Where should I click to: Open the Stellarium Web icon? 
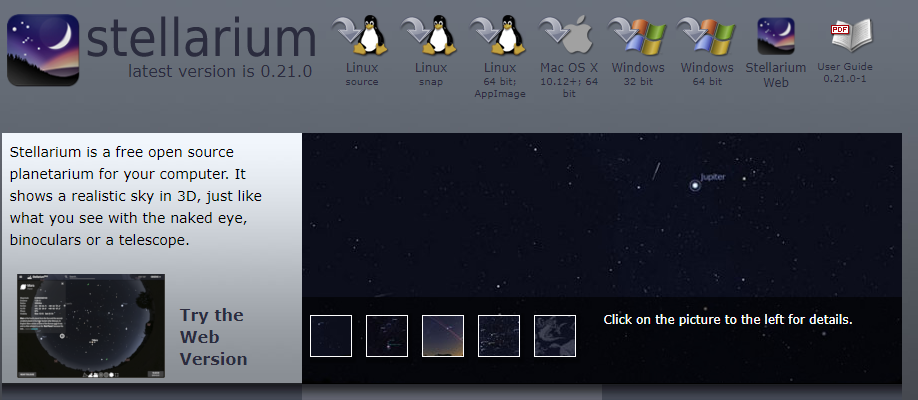pos(776,36)
